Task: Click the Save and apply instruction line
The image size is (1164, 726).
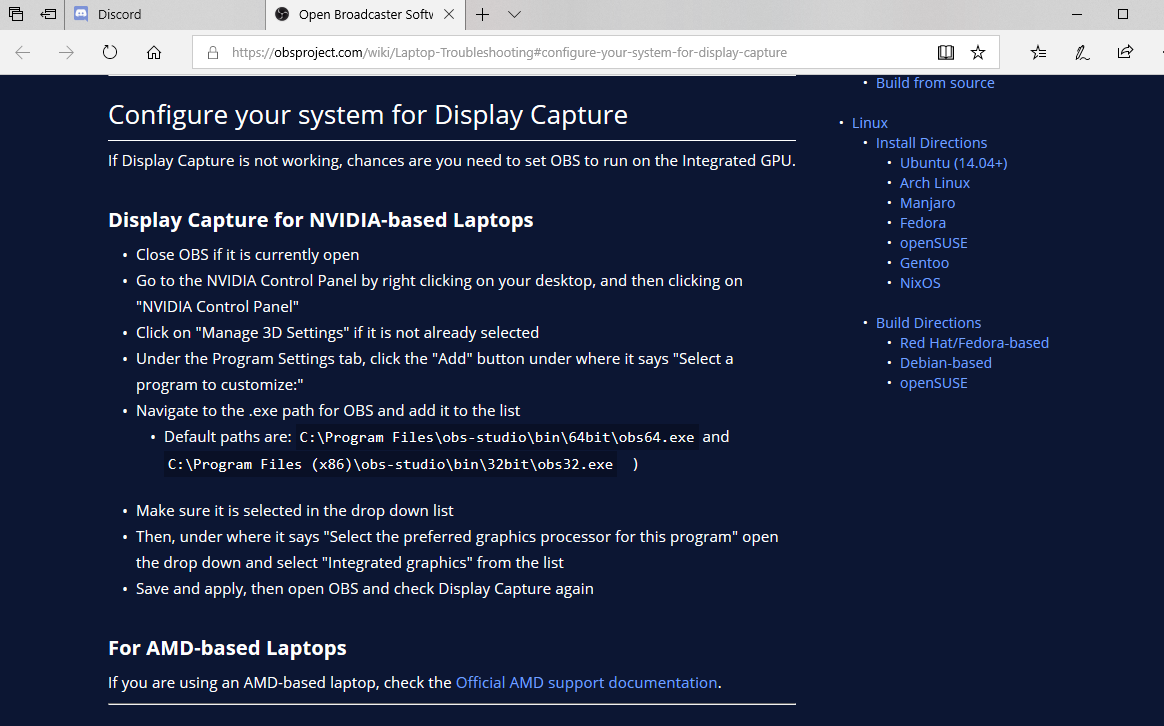Action: [364, 589]
